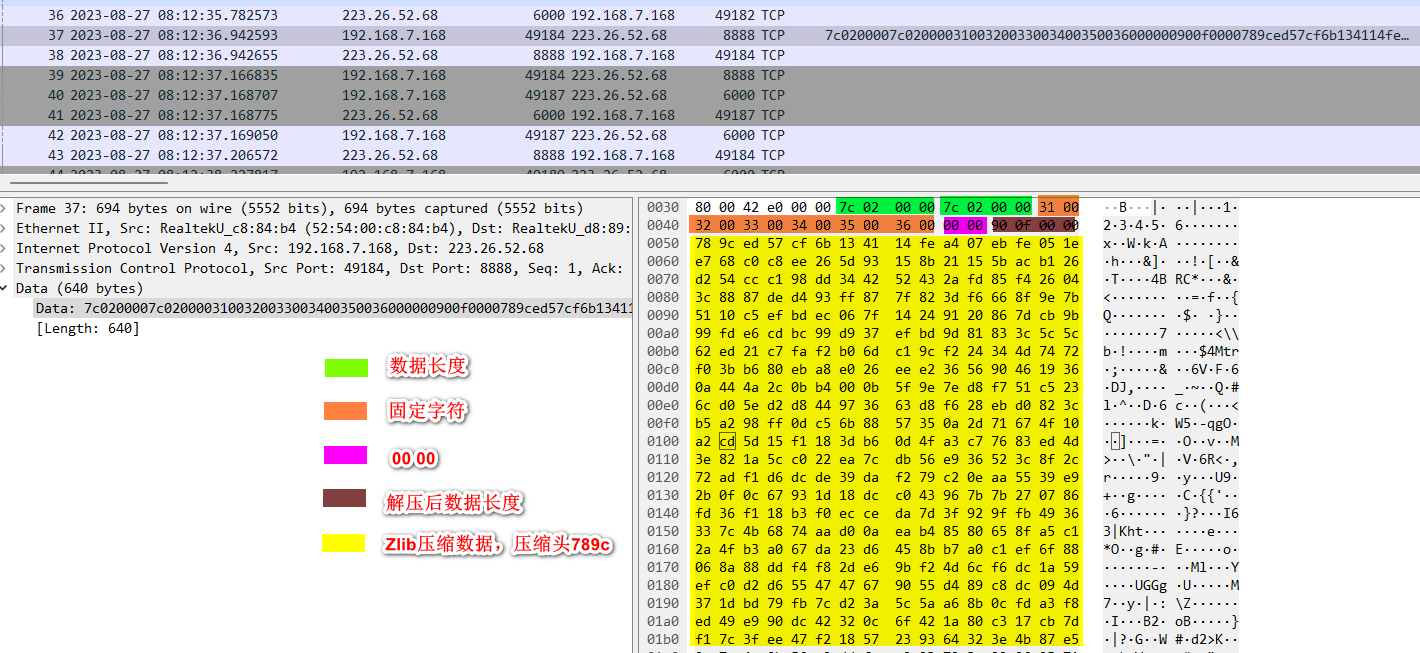Select the [Length: 640] field row
Viewport: 1420px width, 653px height.
pyautogui.click(x=87, y=328)
